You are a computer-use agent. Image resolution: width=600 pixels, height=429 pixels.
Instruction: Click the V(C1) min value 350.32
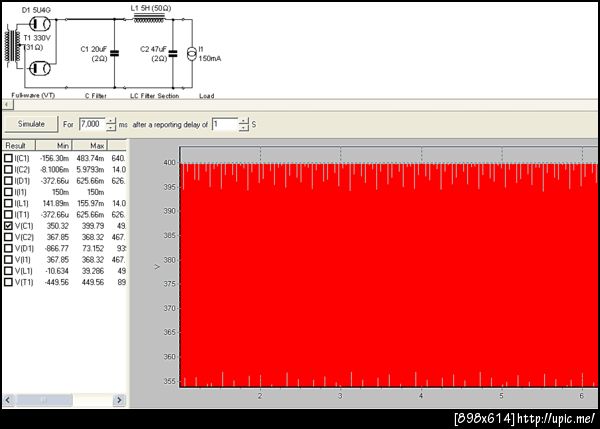pos(57,226)
